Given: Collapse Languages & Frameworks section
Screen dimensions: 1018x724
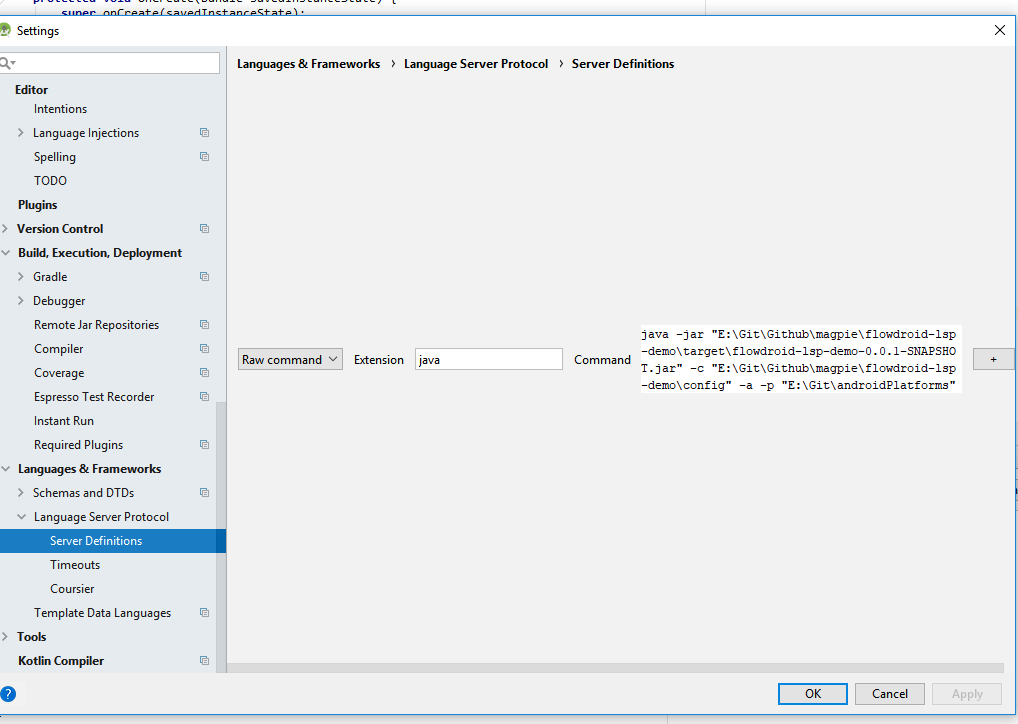Looking at the screenshot, I should pos(5,469).
